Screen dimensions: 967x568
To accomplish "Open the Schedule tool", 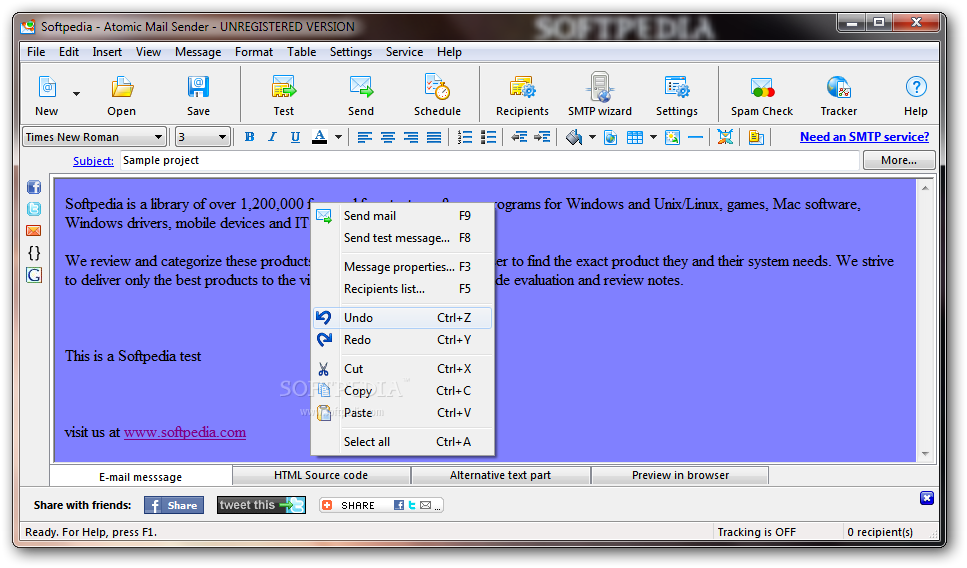I will [437, 94].
